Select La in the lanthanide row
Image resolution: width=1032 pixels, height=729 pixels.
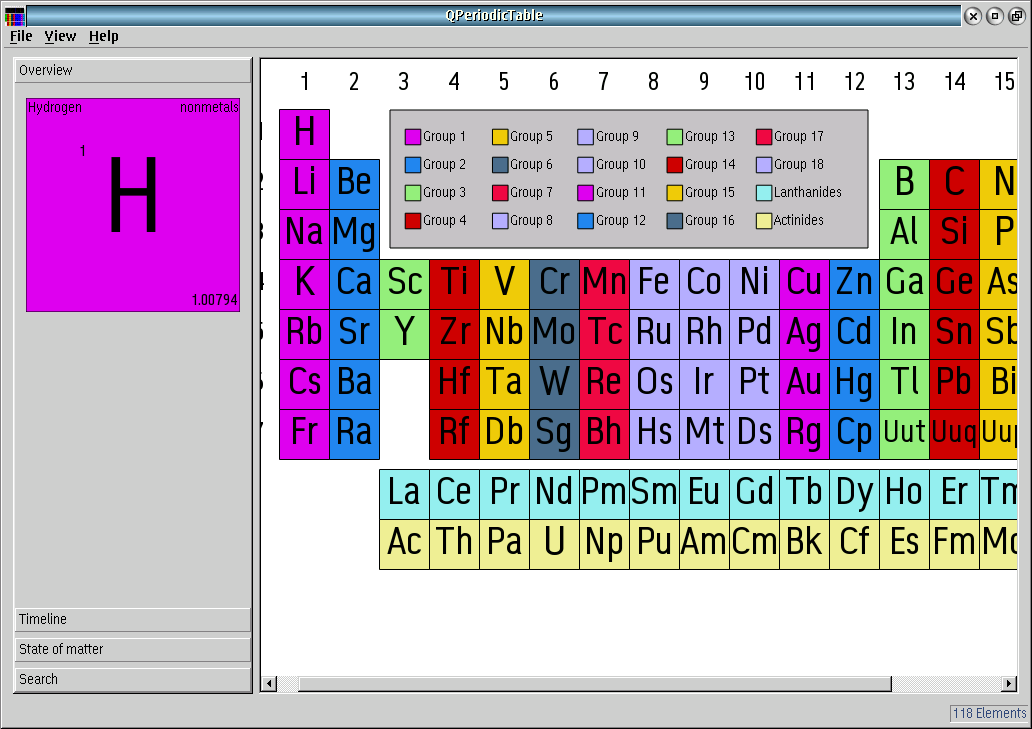[404, 491]
